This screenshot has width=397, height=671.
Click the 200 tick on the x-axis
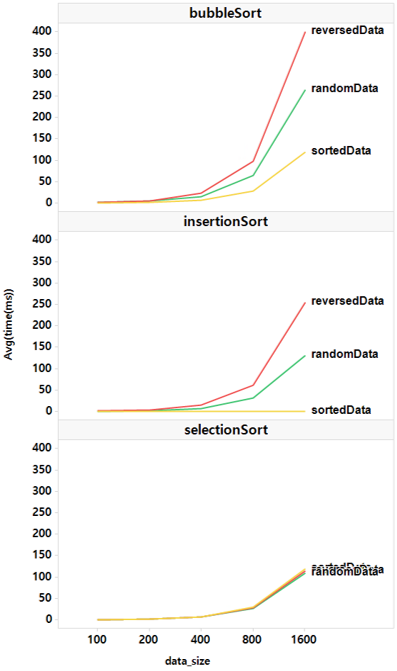(149, 640)
